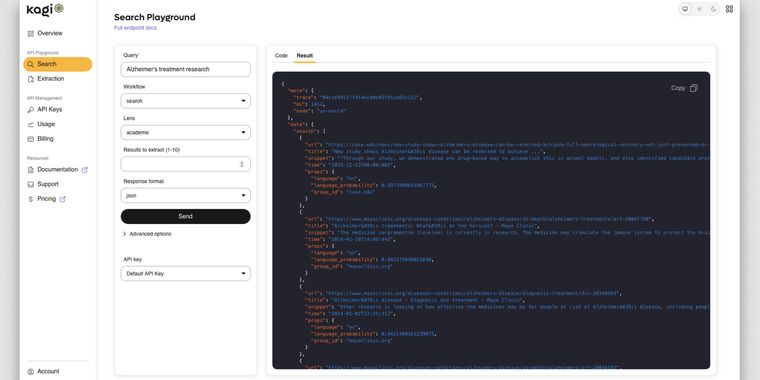
Task: Open the Lens dropdown showing academic
Action: click(186, 132)
